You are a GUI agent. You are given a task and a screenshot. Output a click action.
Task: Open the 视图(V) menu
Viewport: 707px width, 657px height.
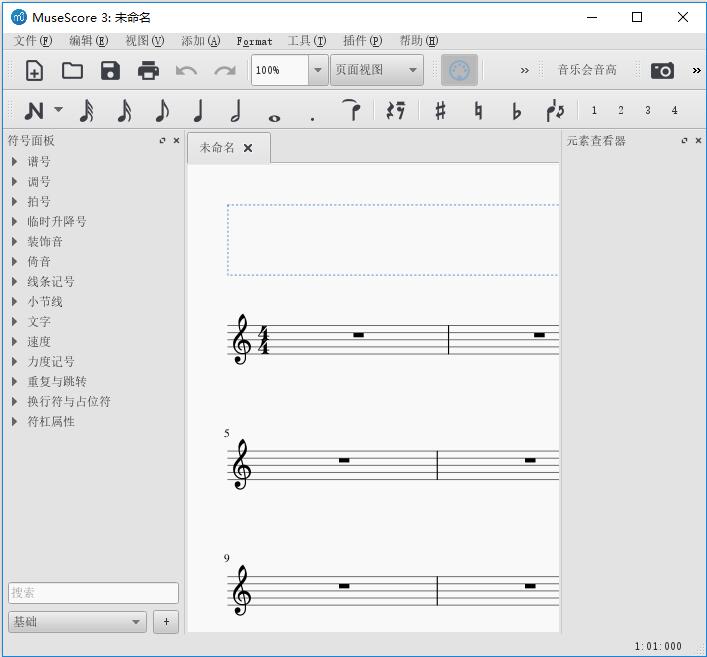tap(145, 41)
